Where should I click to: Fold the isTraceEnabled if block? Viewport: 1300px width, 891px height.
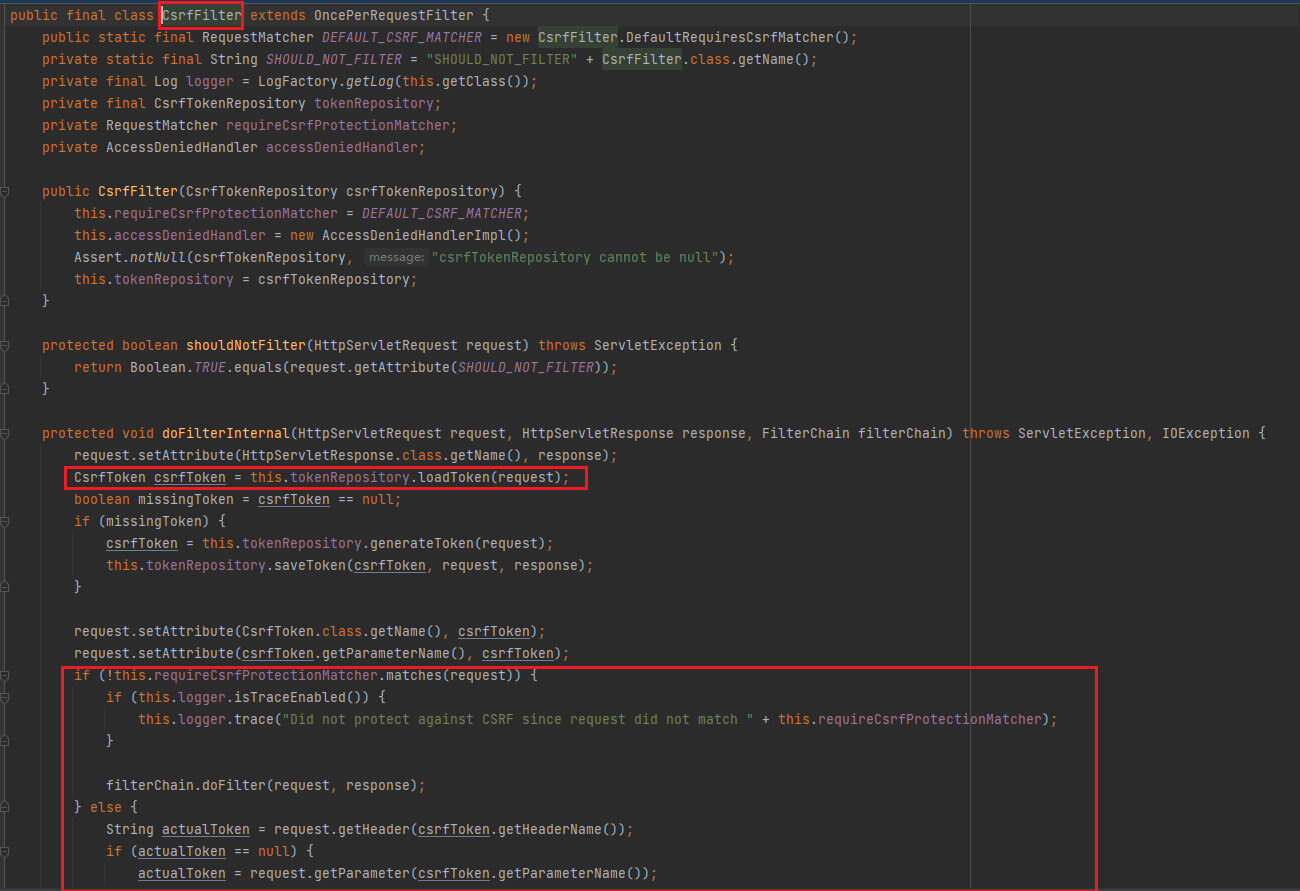(x=5, y=697)
